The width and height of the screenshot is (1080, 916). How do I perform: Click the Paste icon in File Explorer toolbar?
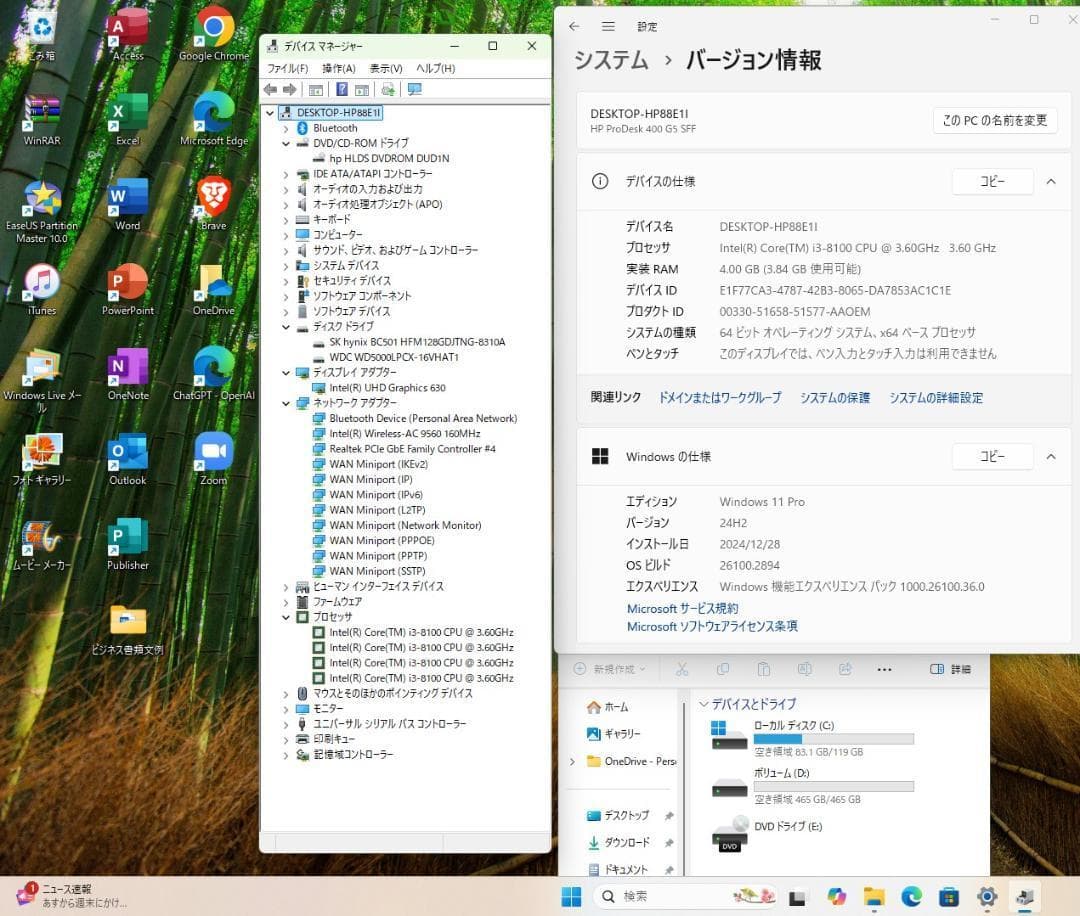tap(764, 669)
